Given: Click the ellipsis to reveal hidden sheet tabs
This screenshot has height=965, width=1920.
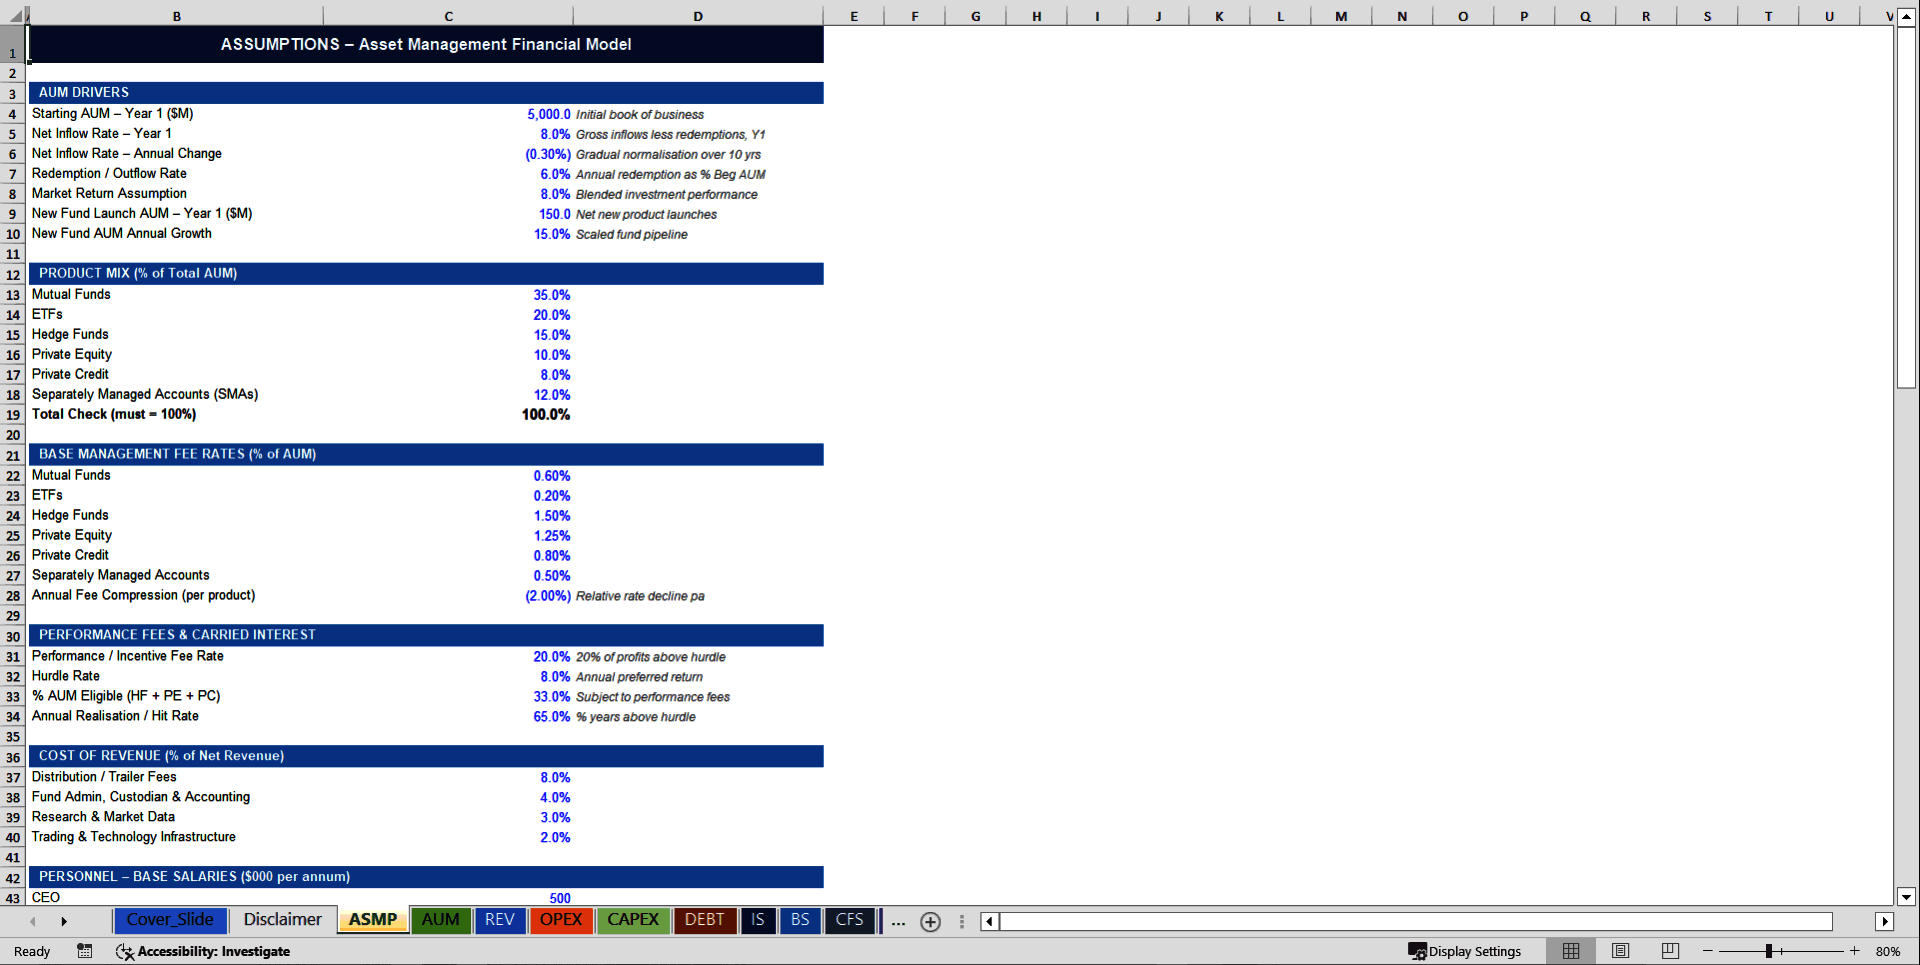Looking at the screenshot, I should tap(898, 921).
